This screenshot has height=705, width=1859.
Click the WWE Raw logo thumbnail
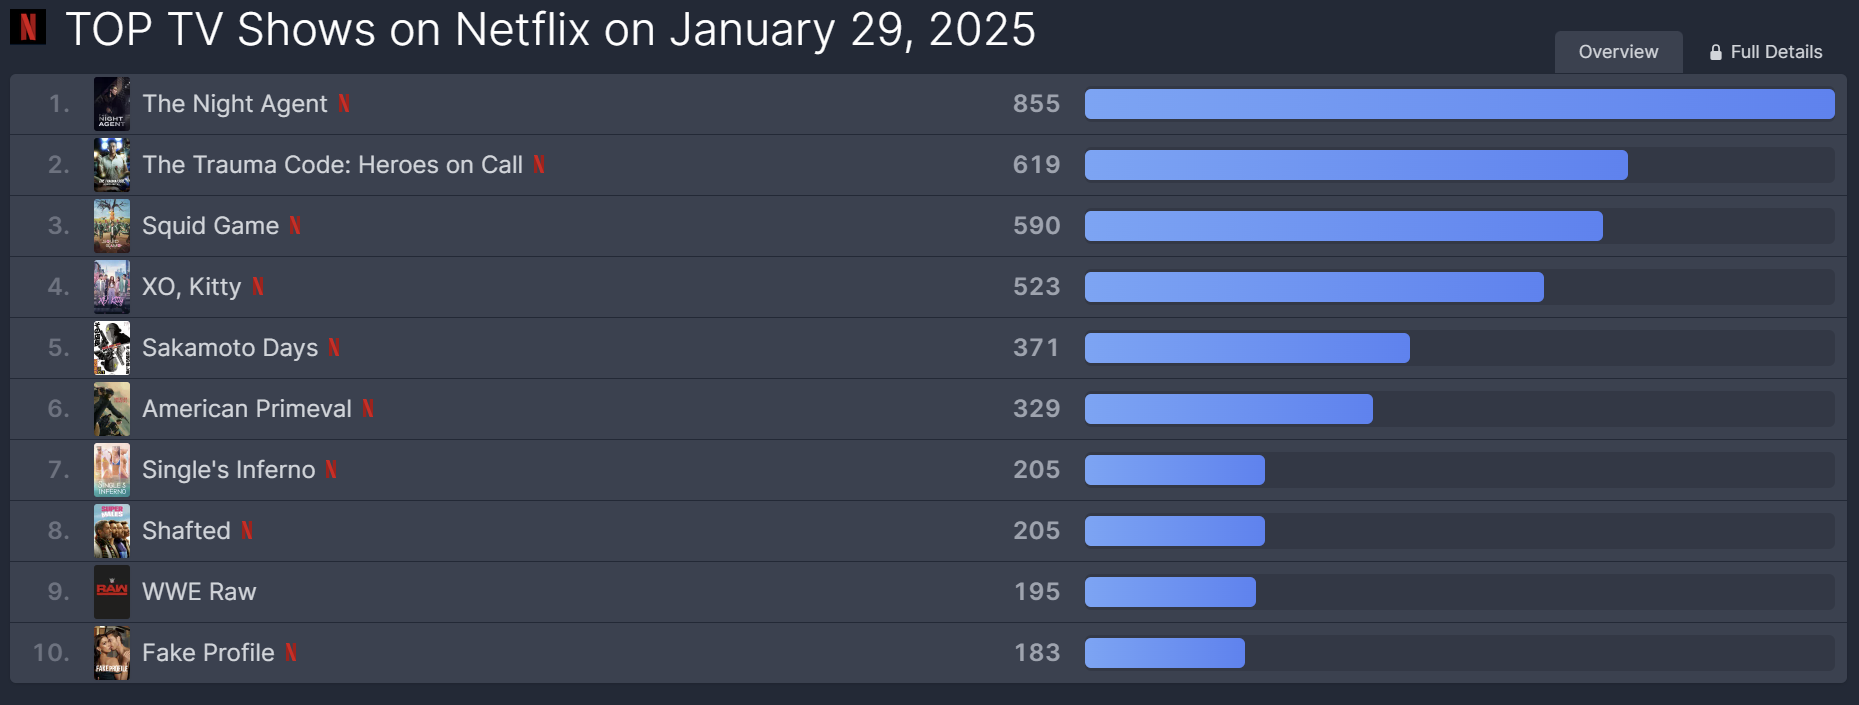coord(112,592)
